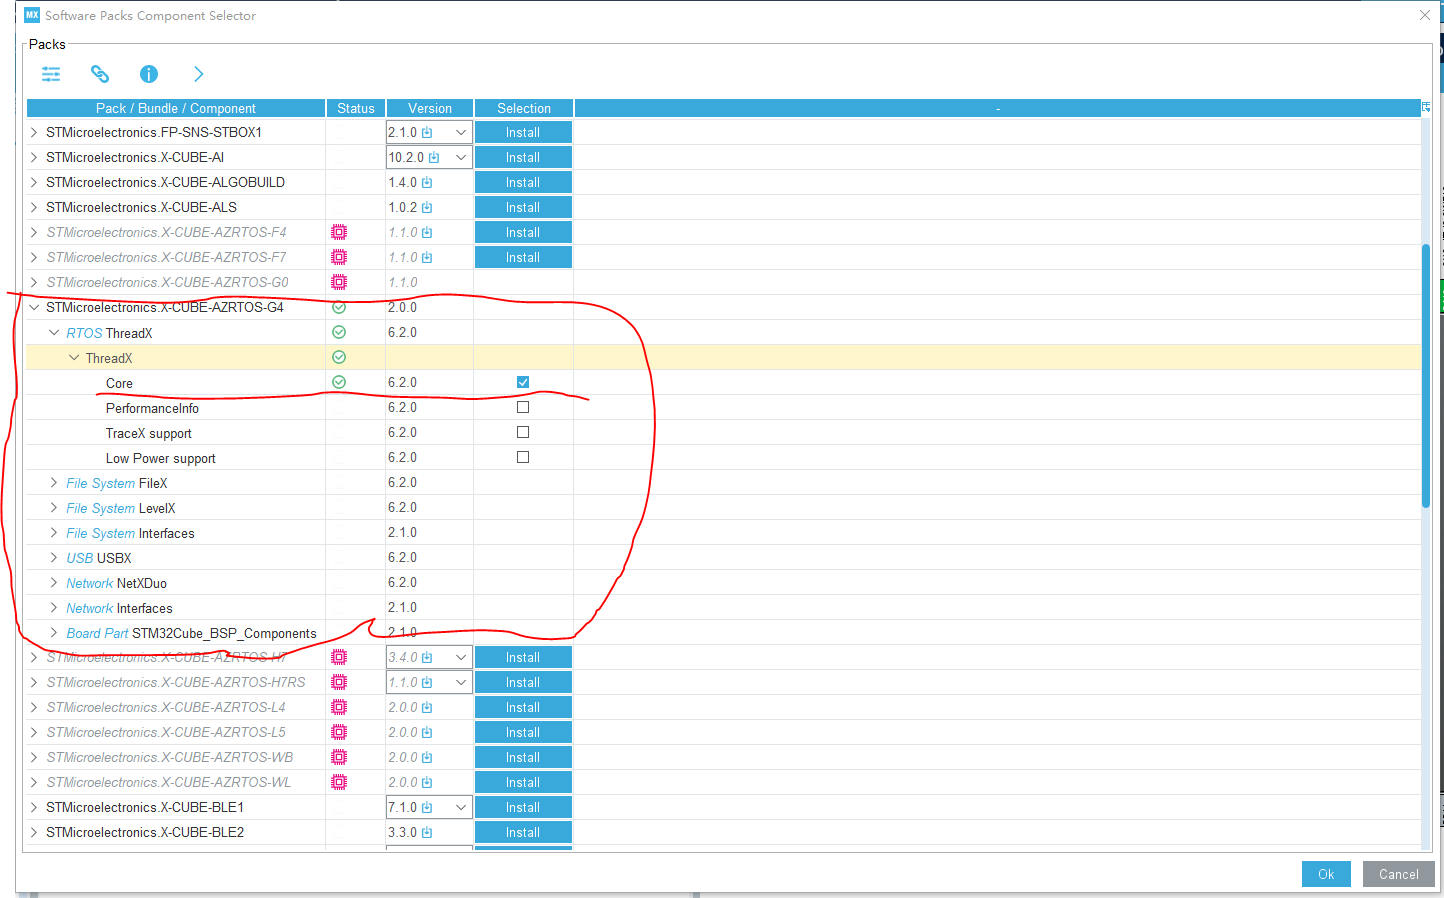
Task: Install the X-CUBE-BLE2 pack
Action: click(x=523, y=832)
